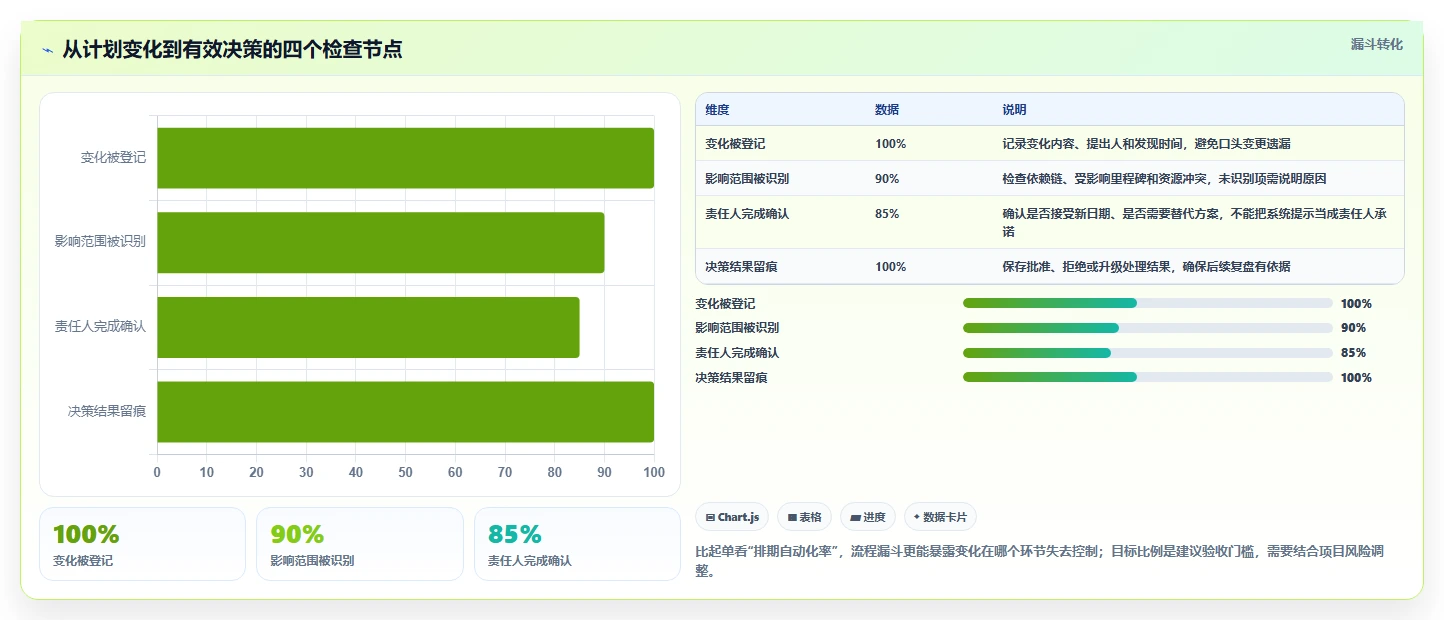Click the 影响范围被识别 progress bar
This screenshot has width=1444, height=620.
pos(1147,328)
